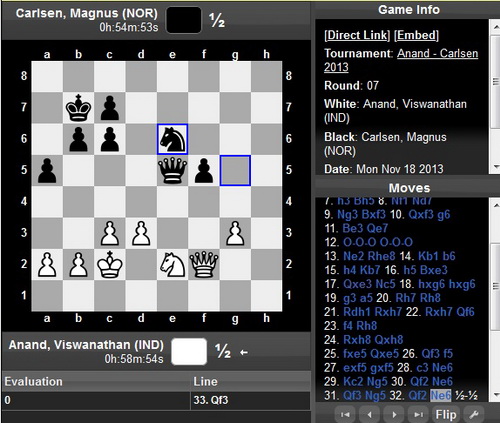Click the highlighted empty g5 square
Viewport: 500px width, 423px height.
[235, 170]
